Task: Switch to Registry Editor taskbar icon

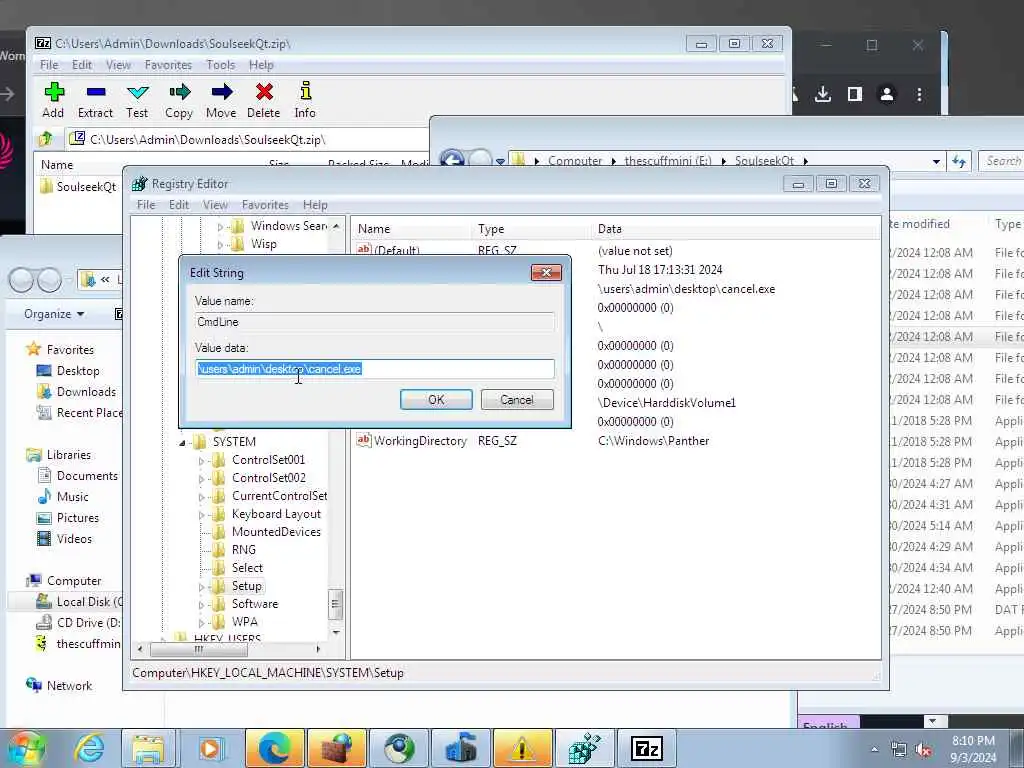Action: (584, 748)
